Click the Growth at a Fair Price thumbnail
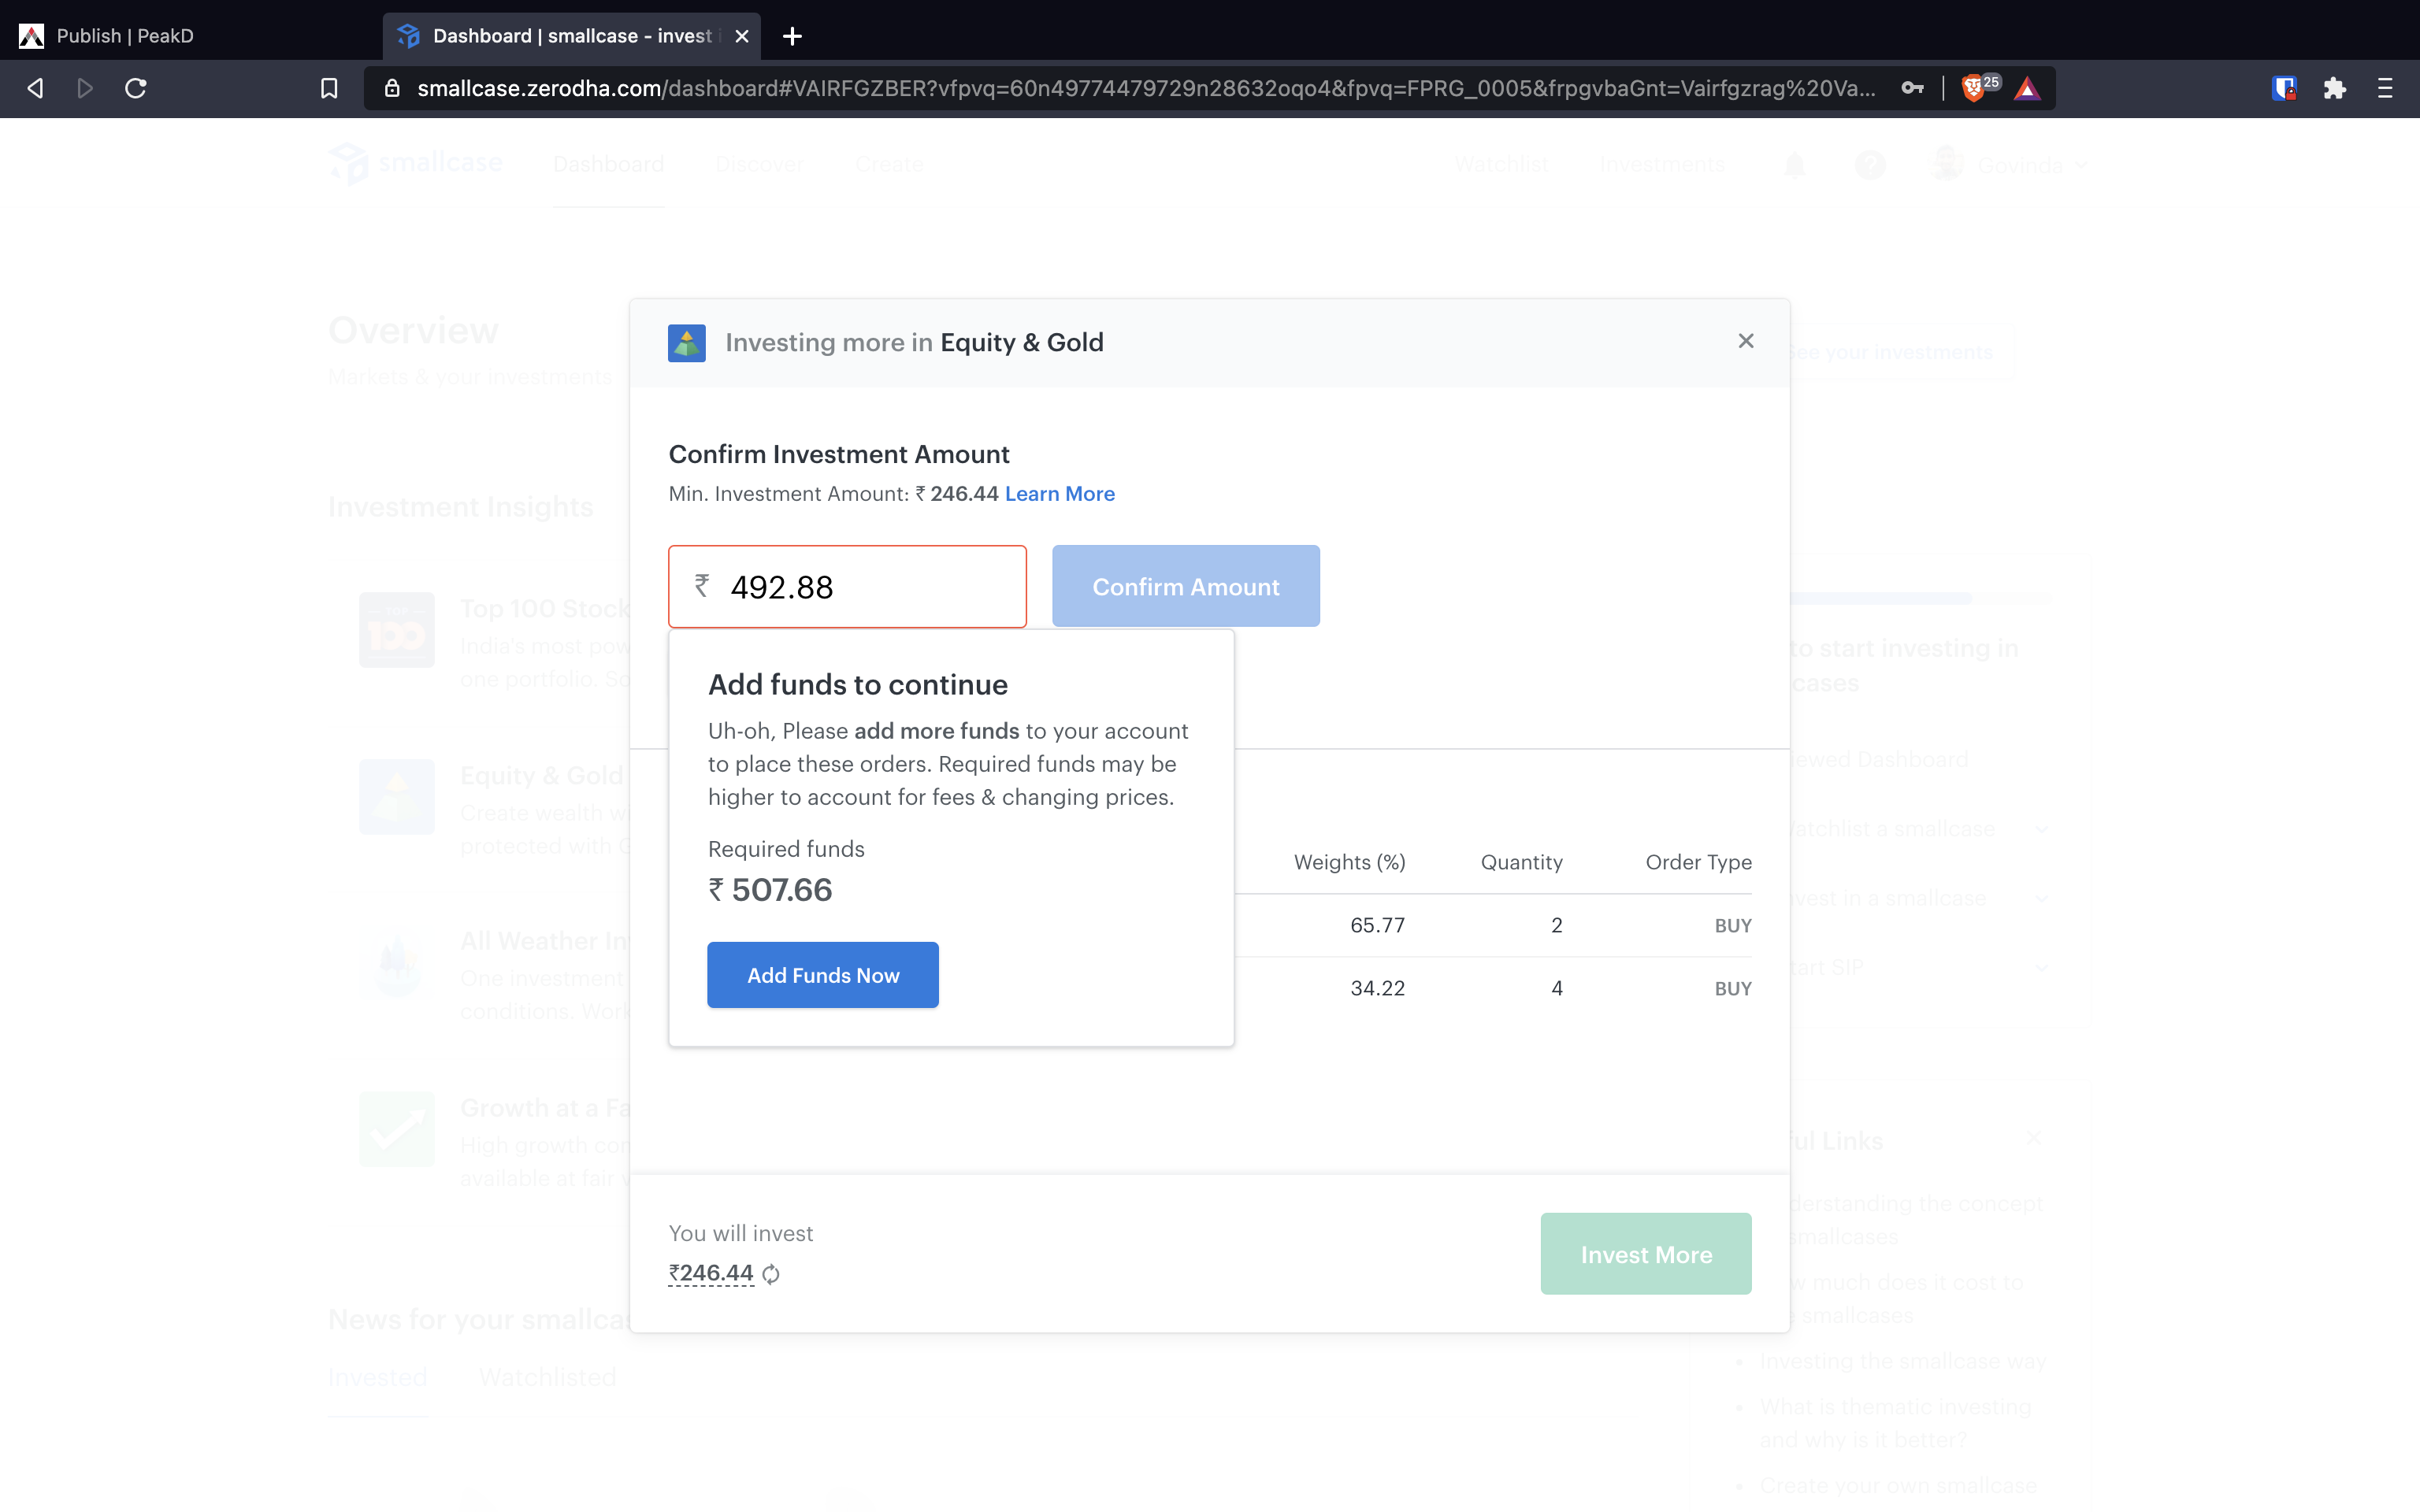The height and width of the screenshot is (1512, 2420). [x=397, y=1129]
